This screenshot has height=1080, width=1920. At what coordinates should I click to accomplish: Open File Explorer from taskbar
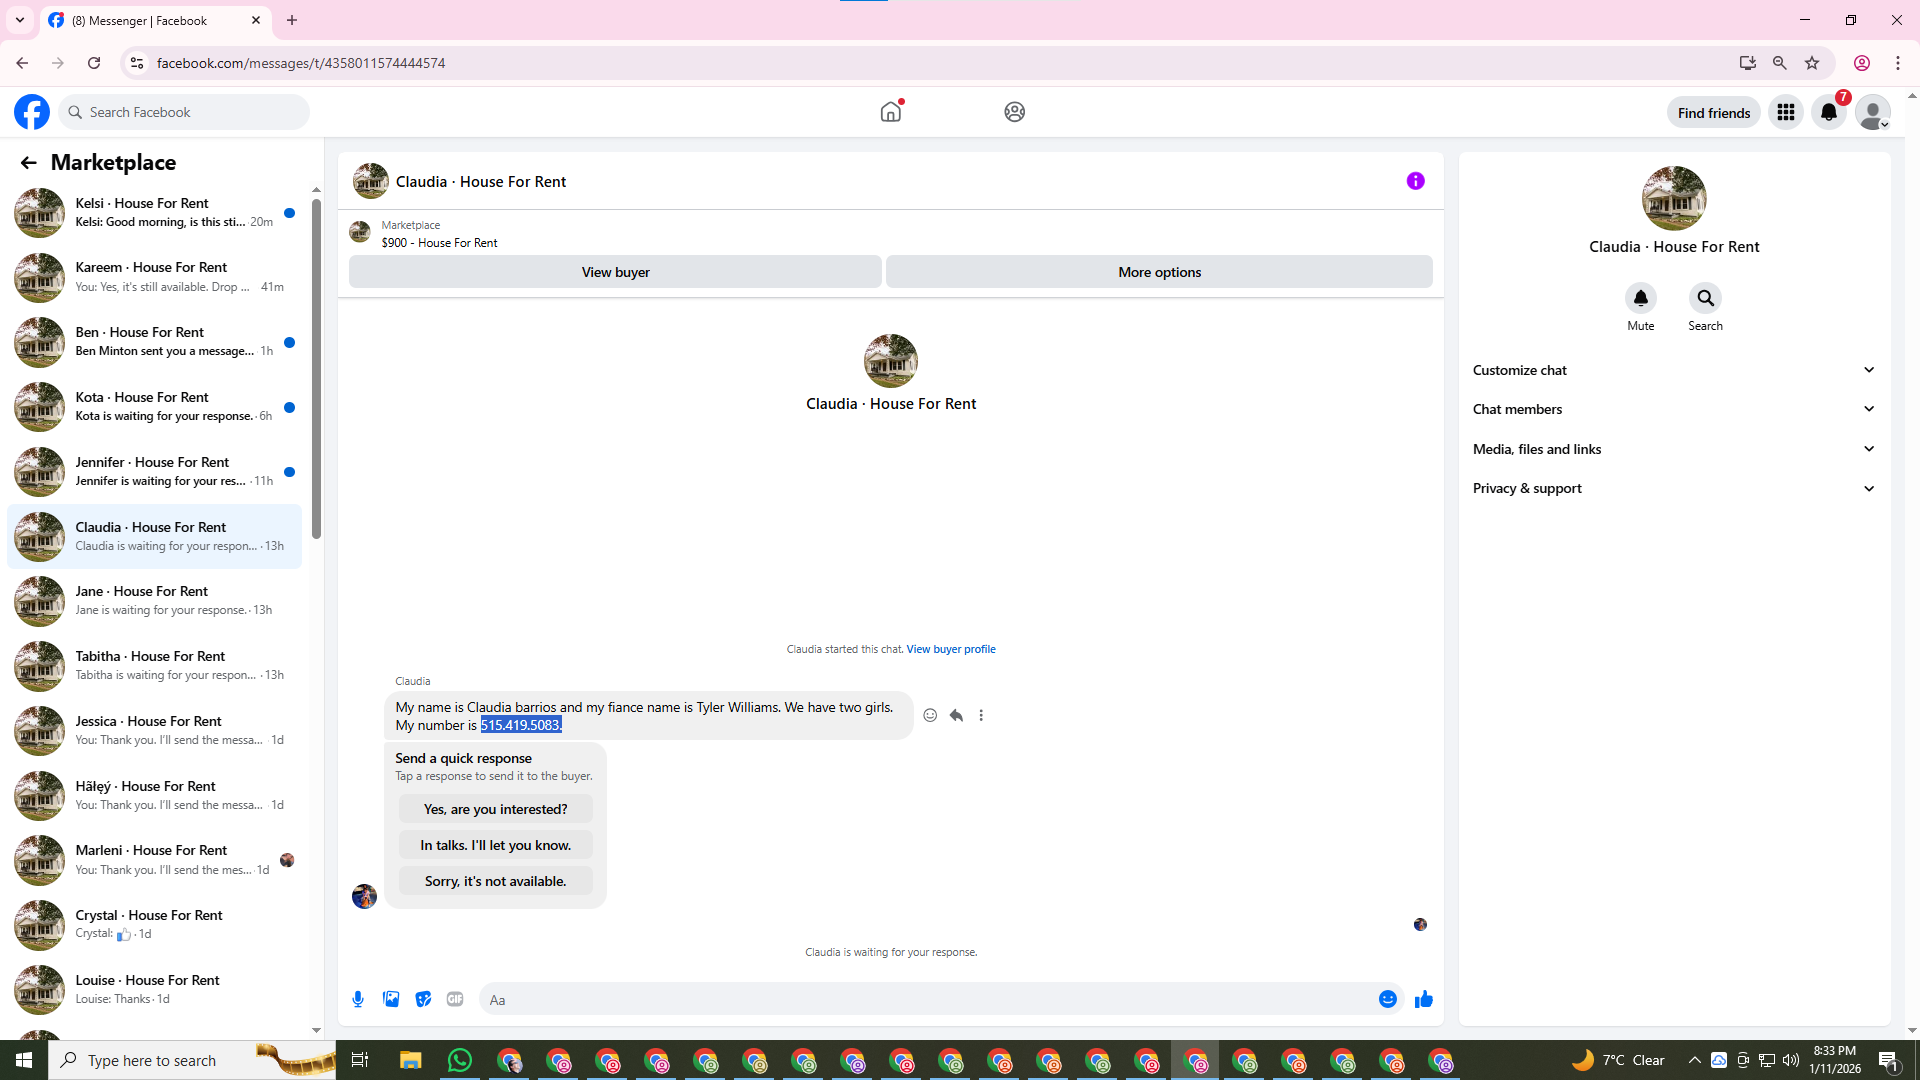[411, 1060]
